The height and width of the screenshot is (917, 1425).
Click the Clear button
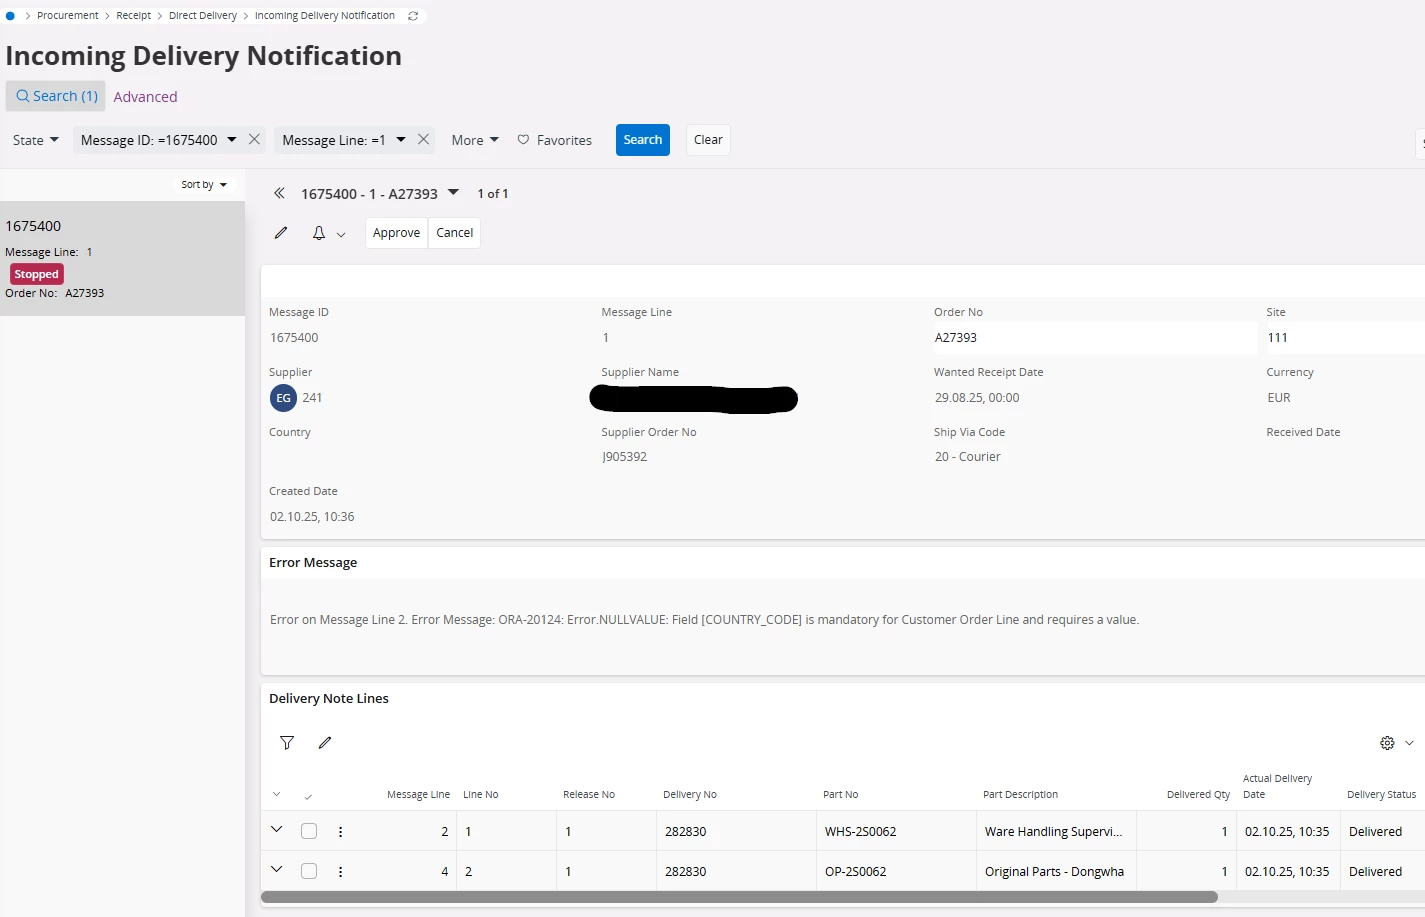click(x=708, y=140)
